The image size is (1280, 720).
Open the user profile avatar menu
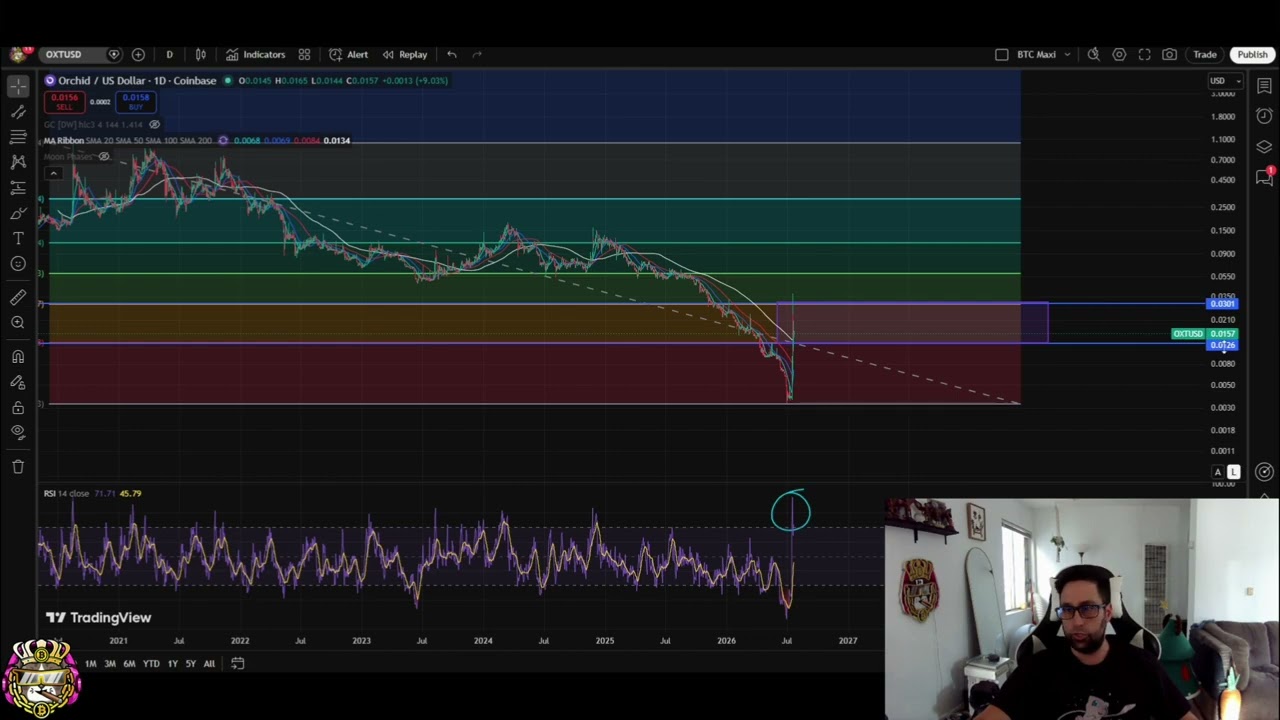click(18, 54)
